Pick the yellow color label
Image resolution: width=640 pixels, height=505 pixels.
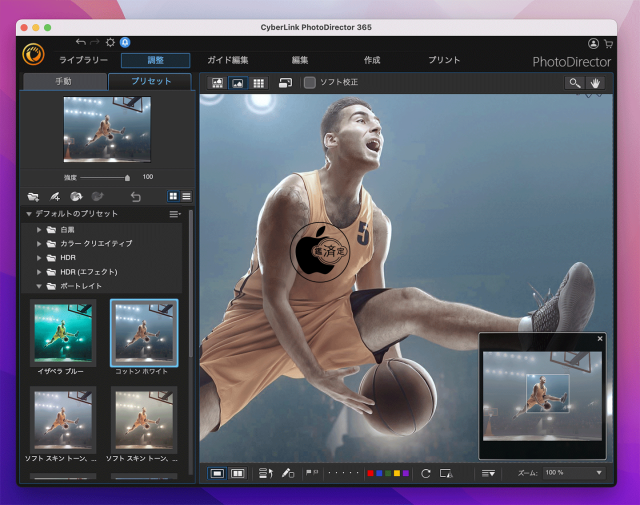[x=397, y=473]
